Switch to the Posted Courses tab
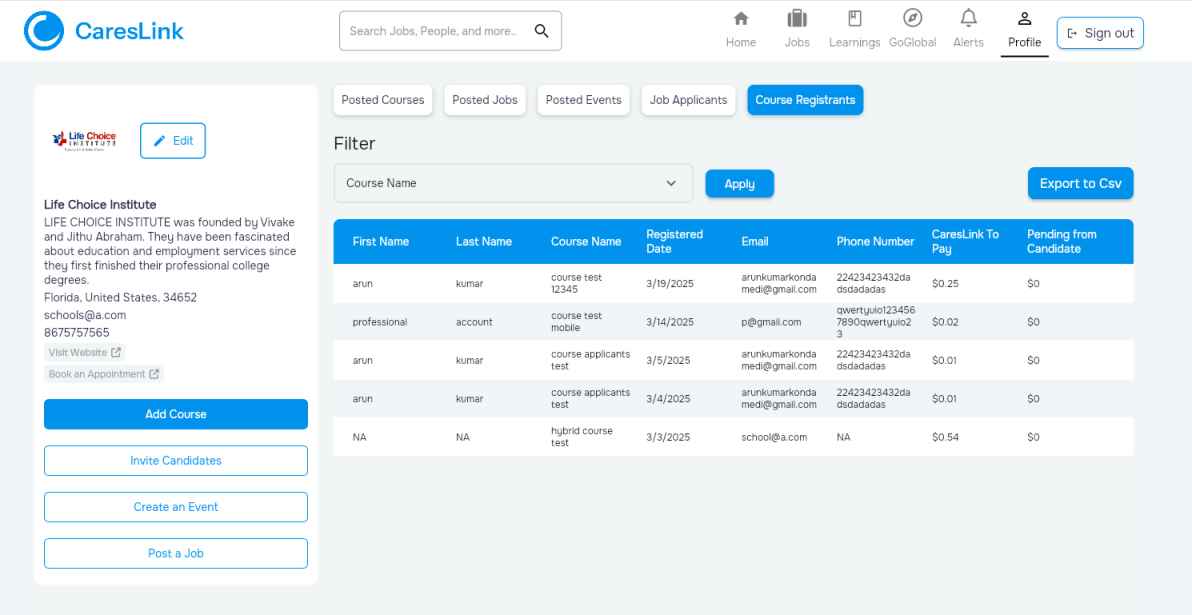 (x=383, y=100)
